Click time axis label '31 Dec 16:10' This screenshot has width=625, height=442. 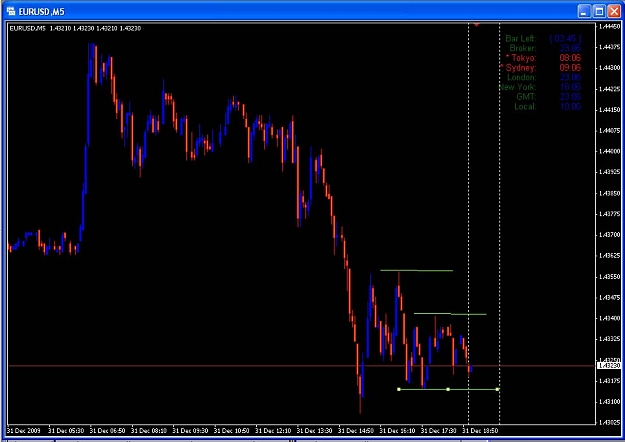398,431
